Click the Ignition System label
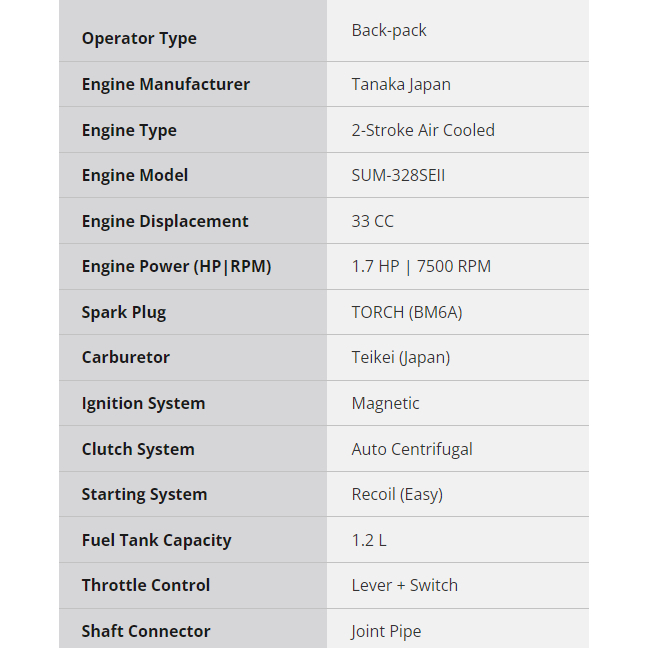Image resolution: width=648 pixels, height=648 pixels. (143, 403)
